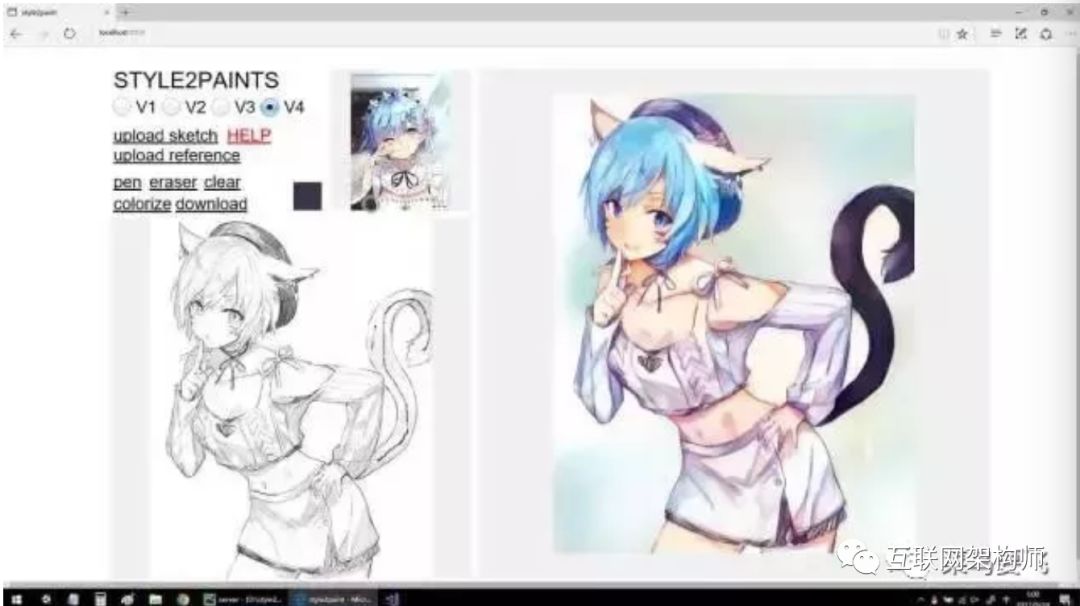Click the clear link
Screen dimensions: 1080x606
tap(222, 182)
